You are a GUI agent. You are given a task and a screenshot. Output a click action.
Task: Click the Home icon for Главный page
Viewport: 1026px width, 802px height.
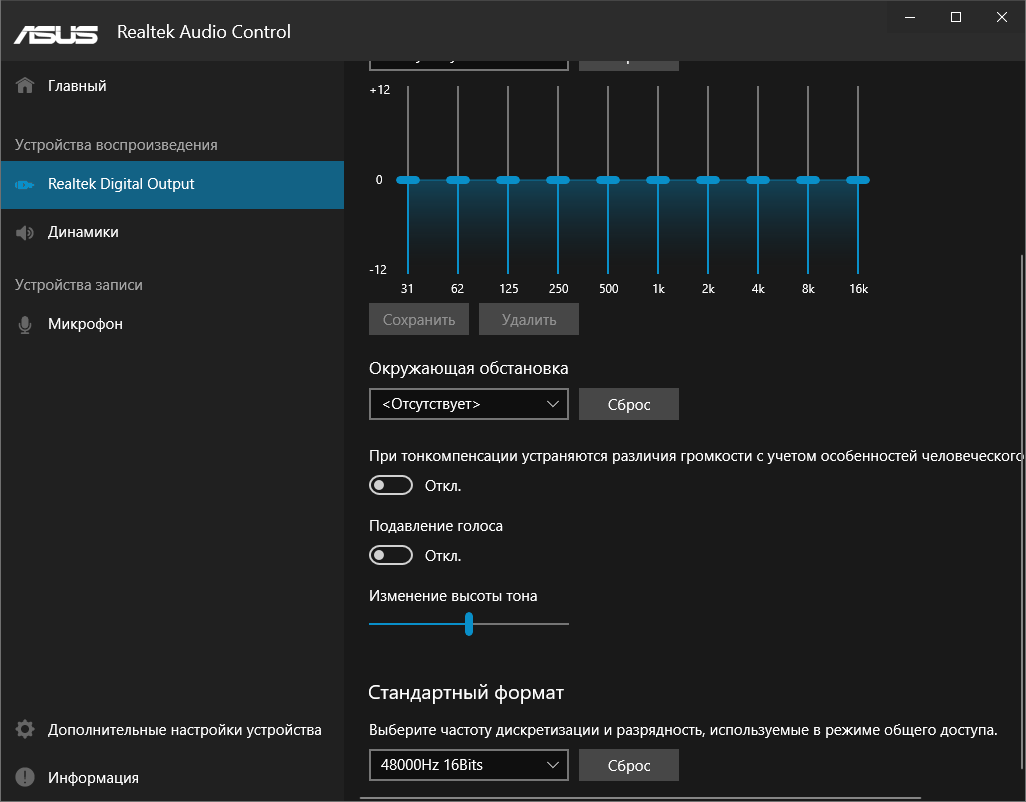(x=24, y=85)
